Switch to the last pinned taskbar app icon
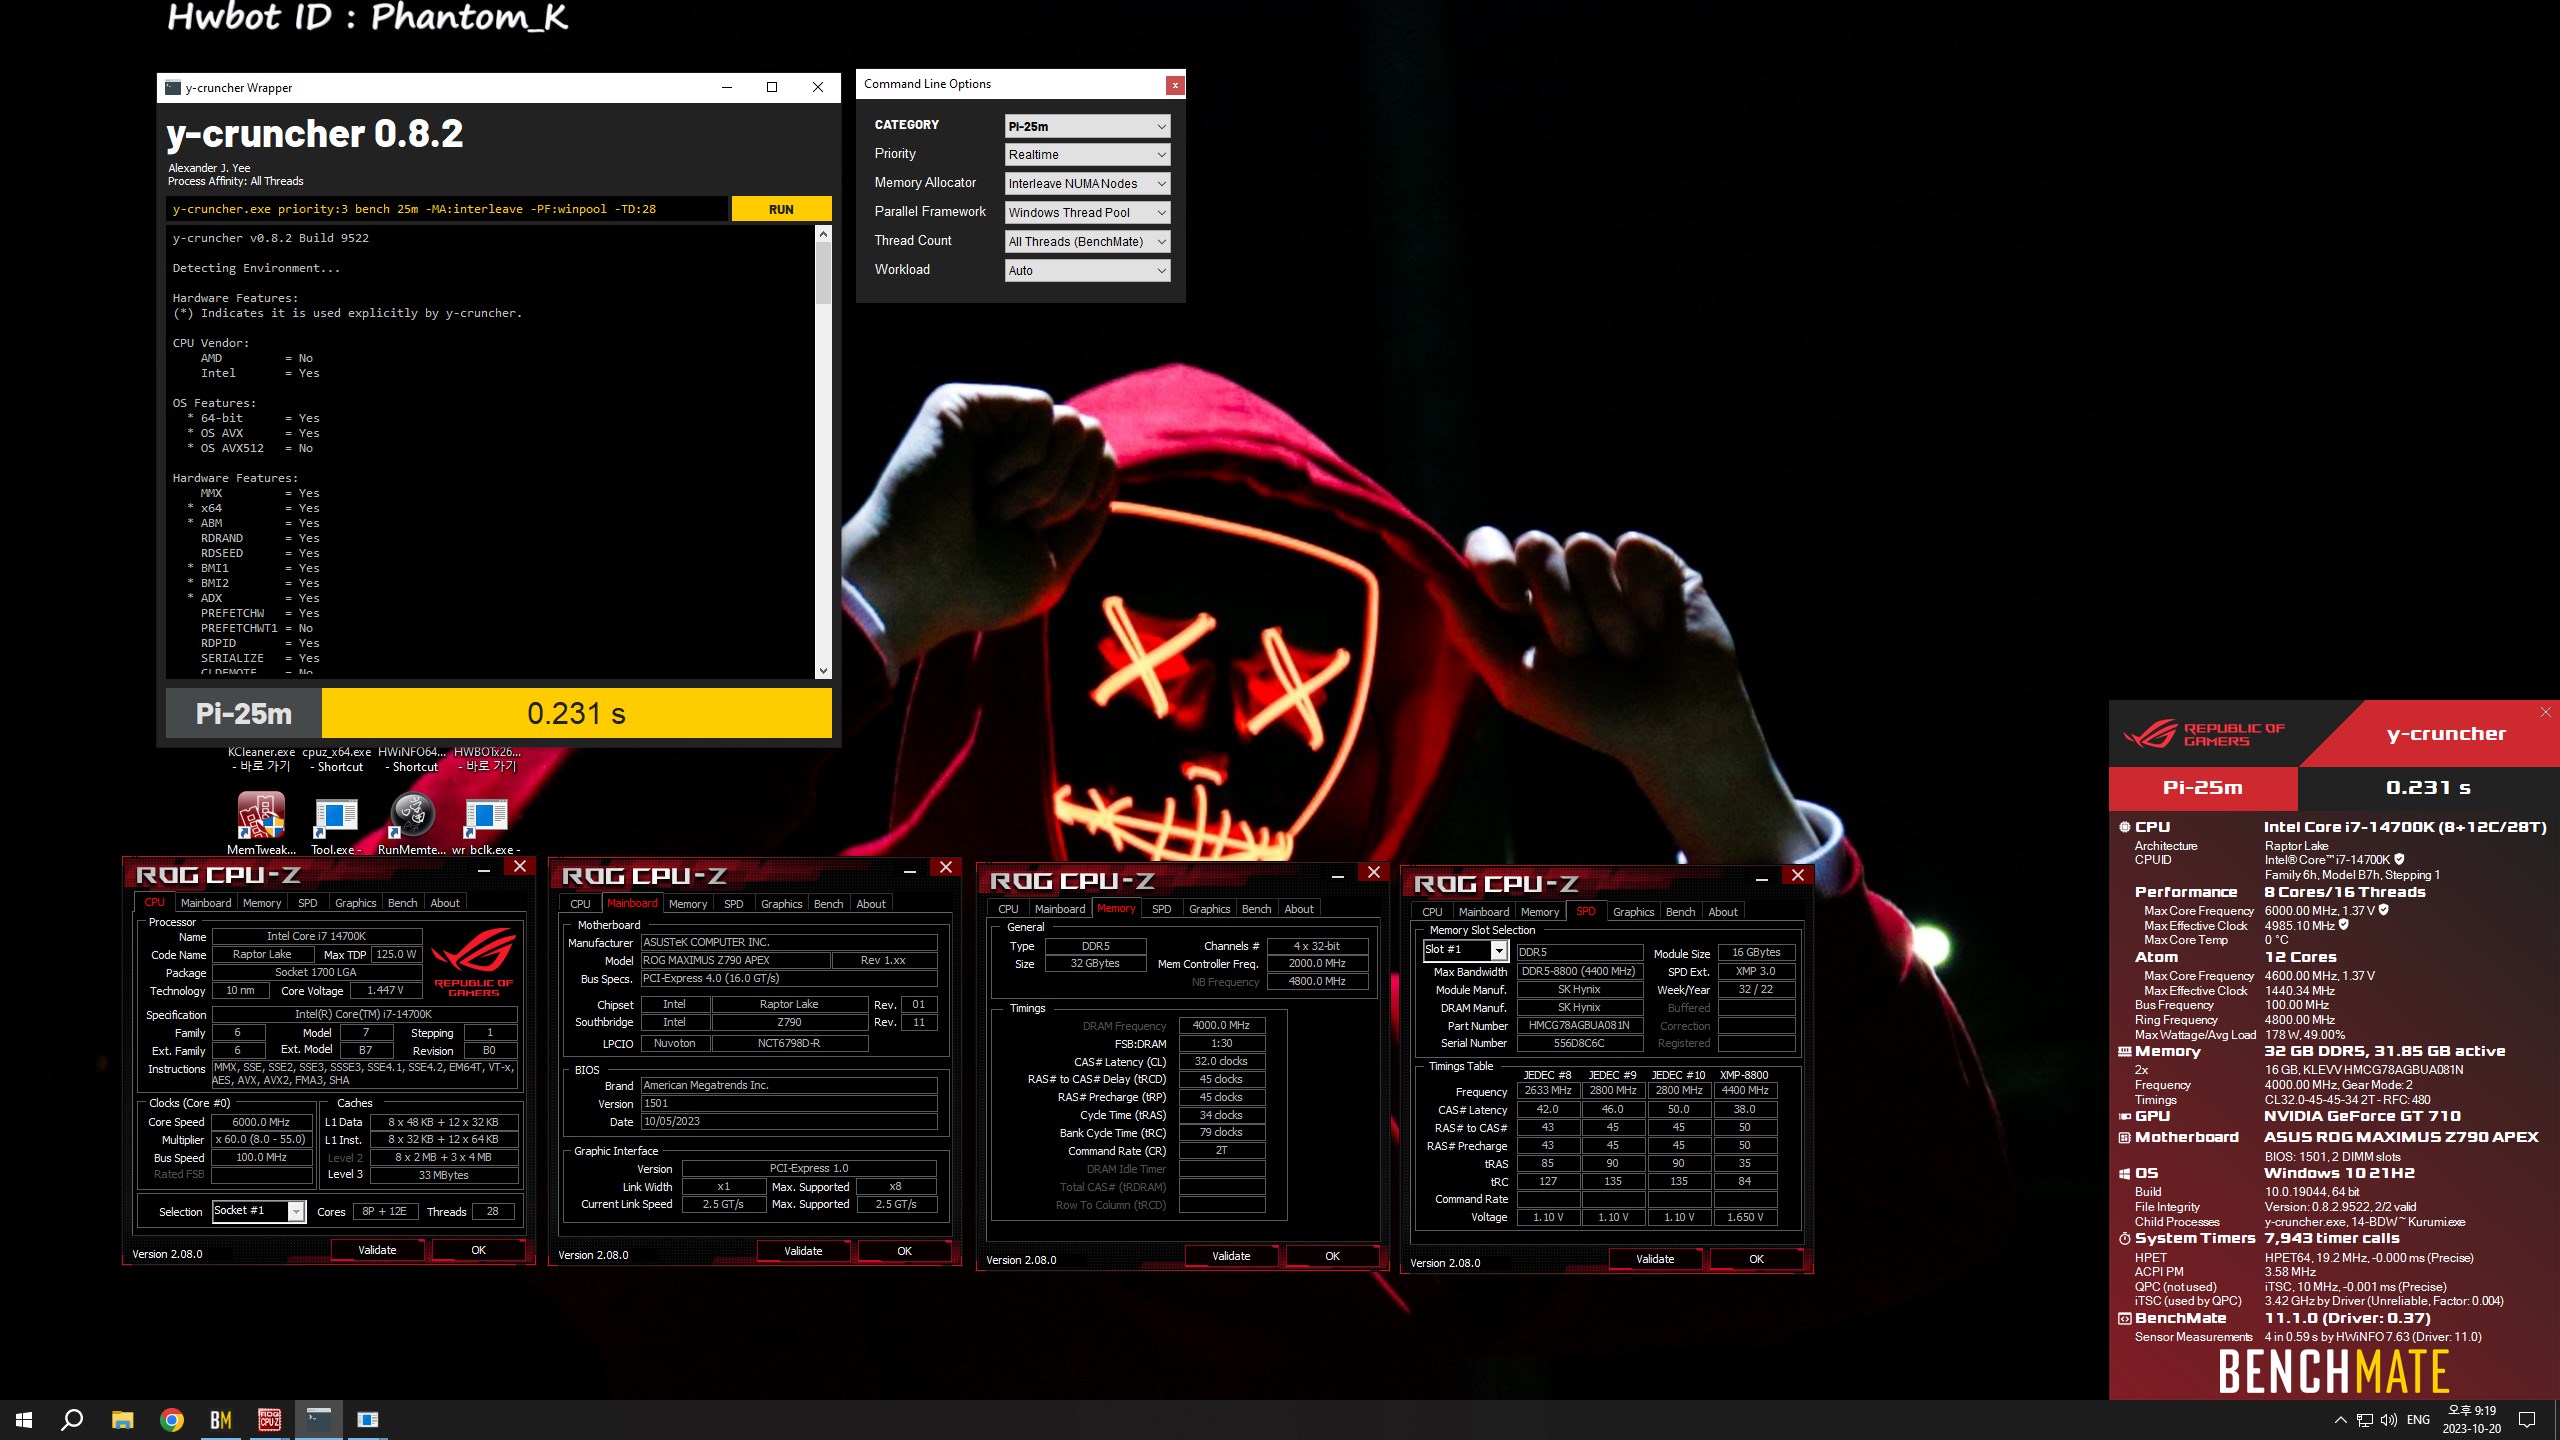Image resolution: width=2560 pixels, height=1440 pixels. click(368, 1420)
